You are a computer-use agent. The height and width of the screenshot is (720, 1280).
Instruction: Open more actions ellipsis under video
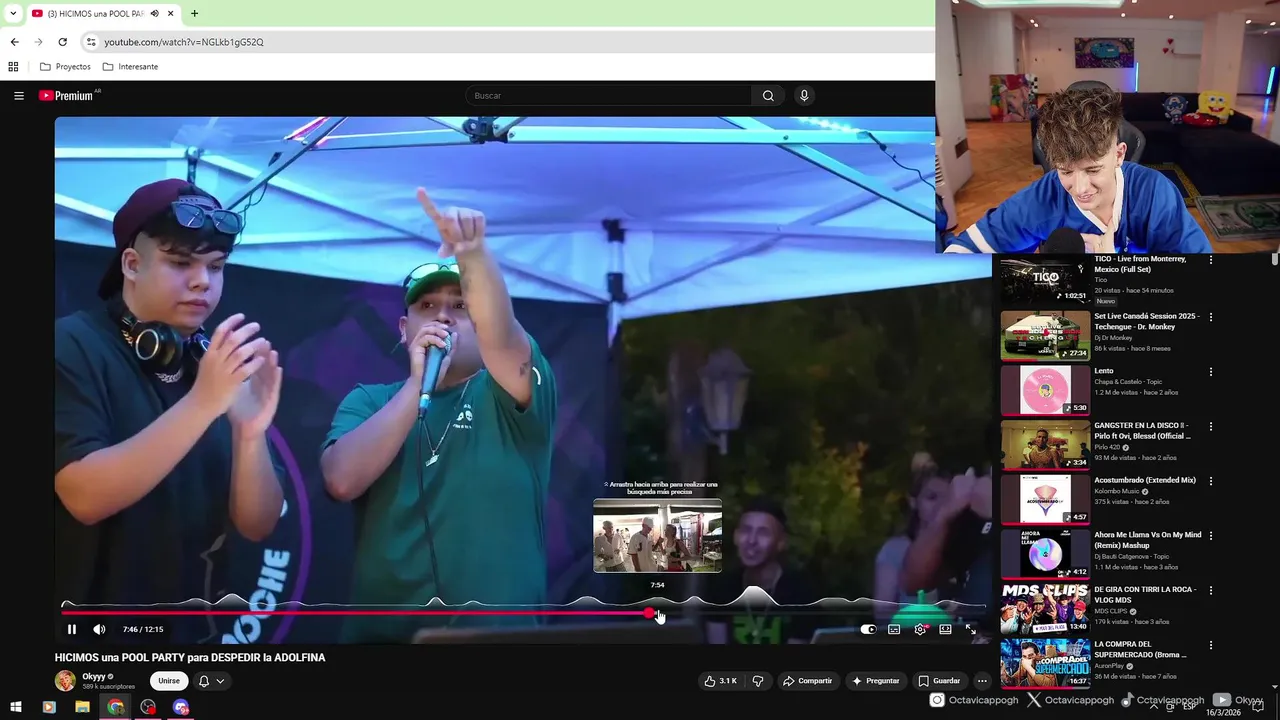point(982,681)
